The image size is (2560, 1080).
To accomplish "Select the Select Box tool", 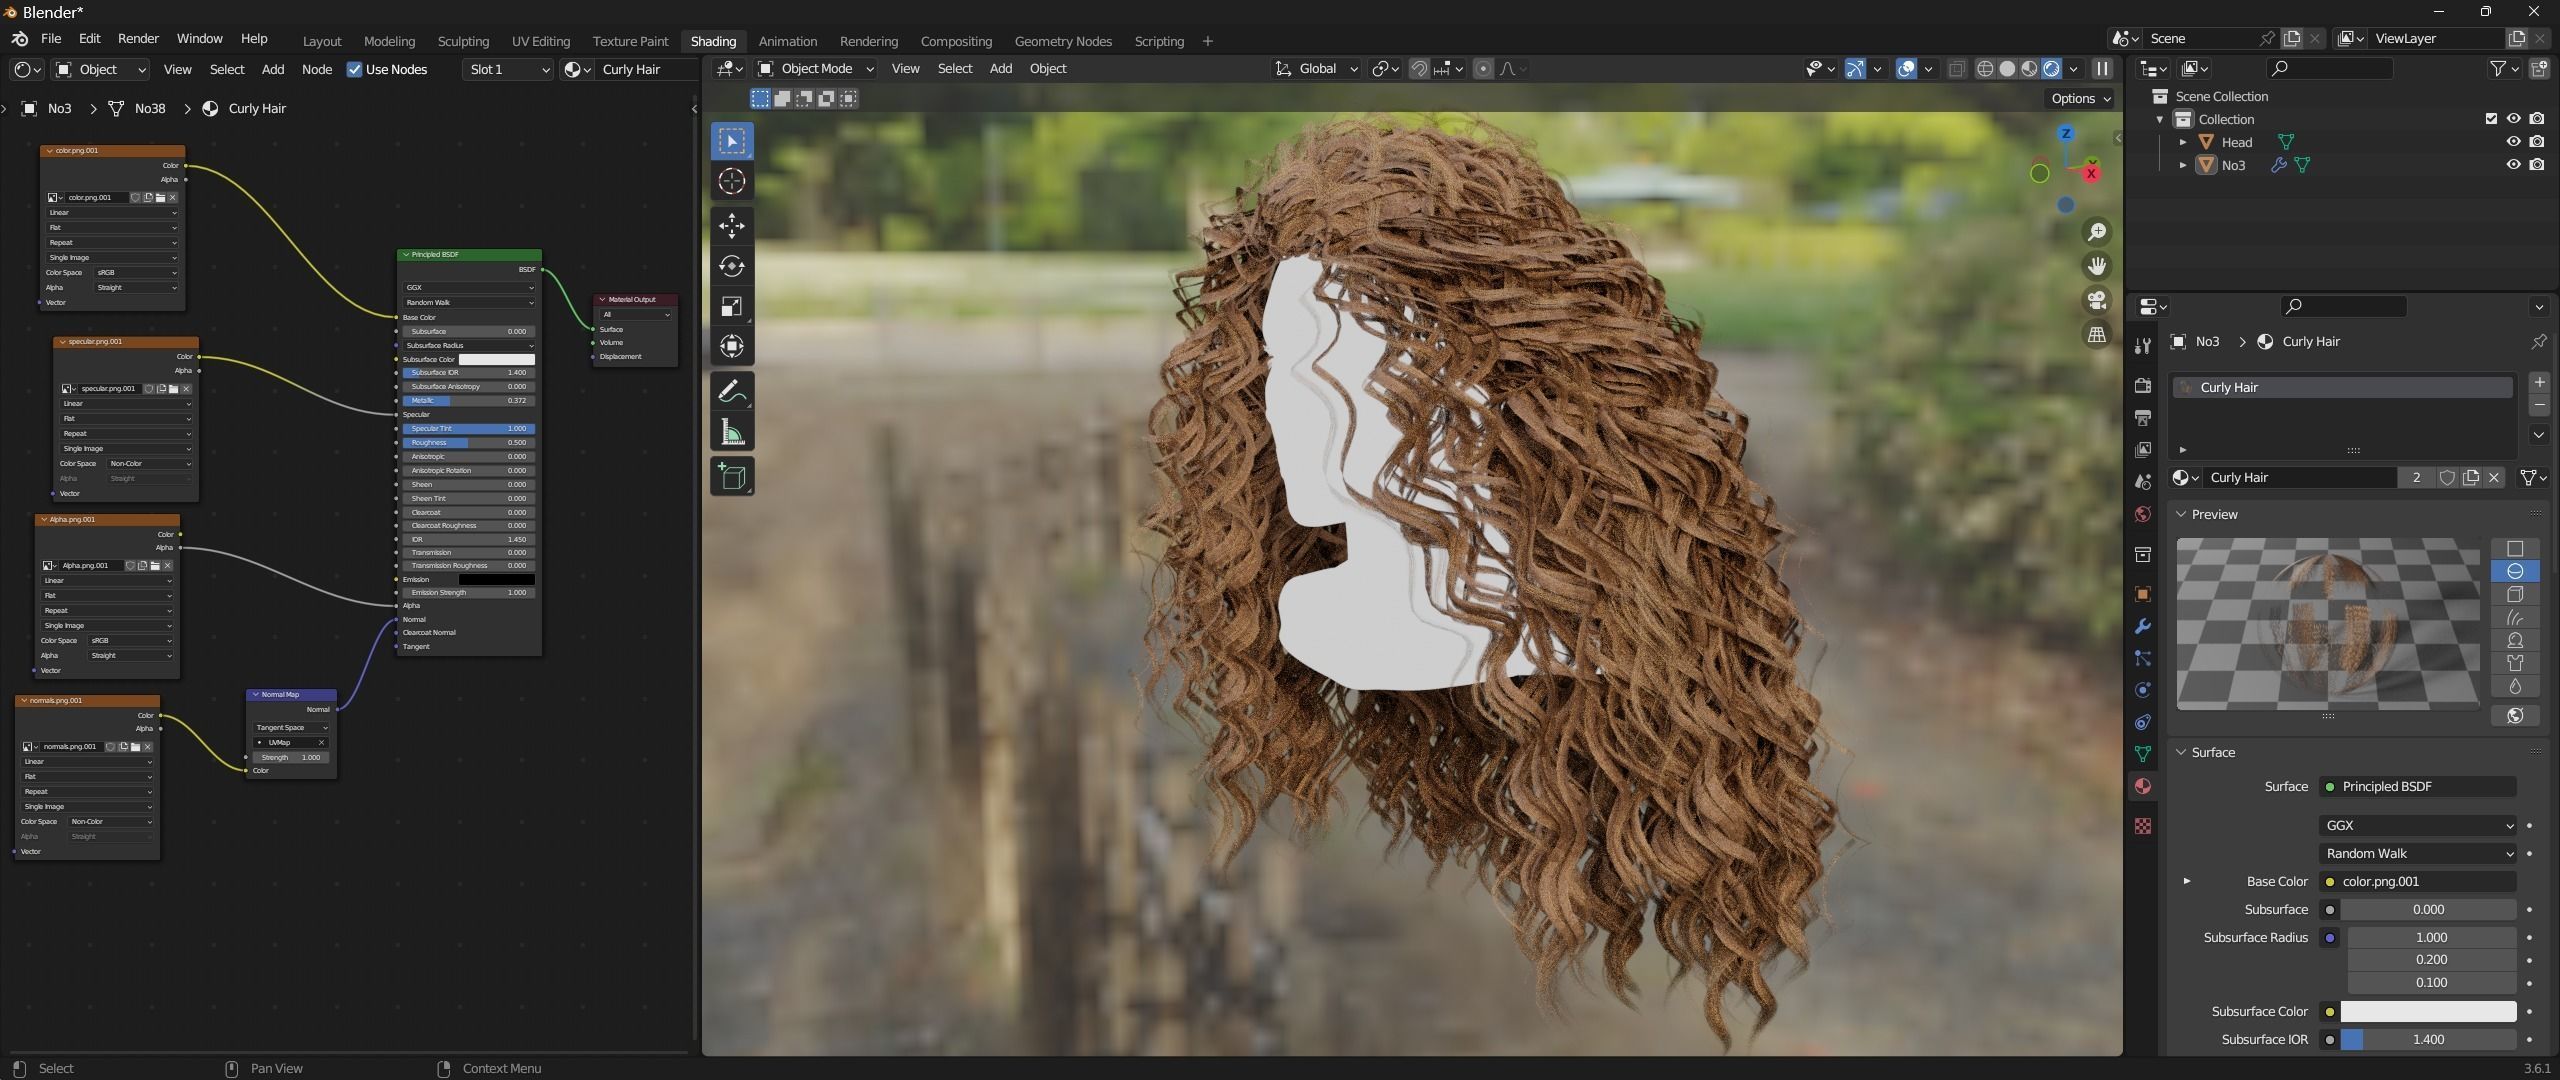I will (732, 141).
